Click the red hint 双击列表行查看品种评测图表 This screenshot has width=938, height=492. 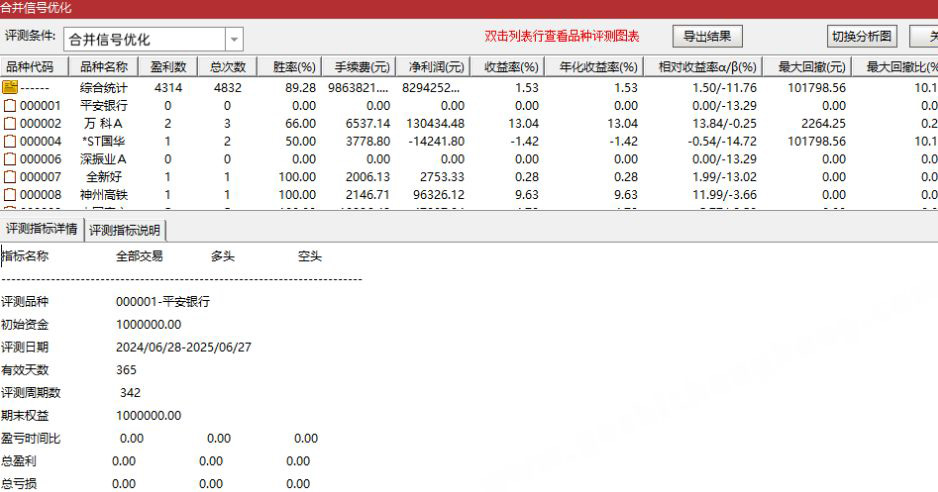[x=562, y=37]
